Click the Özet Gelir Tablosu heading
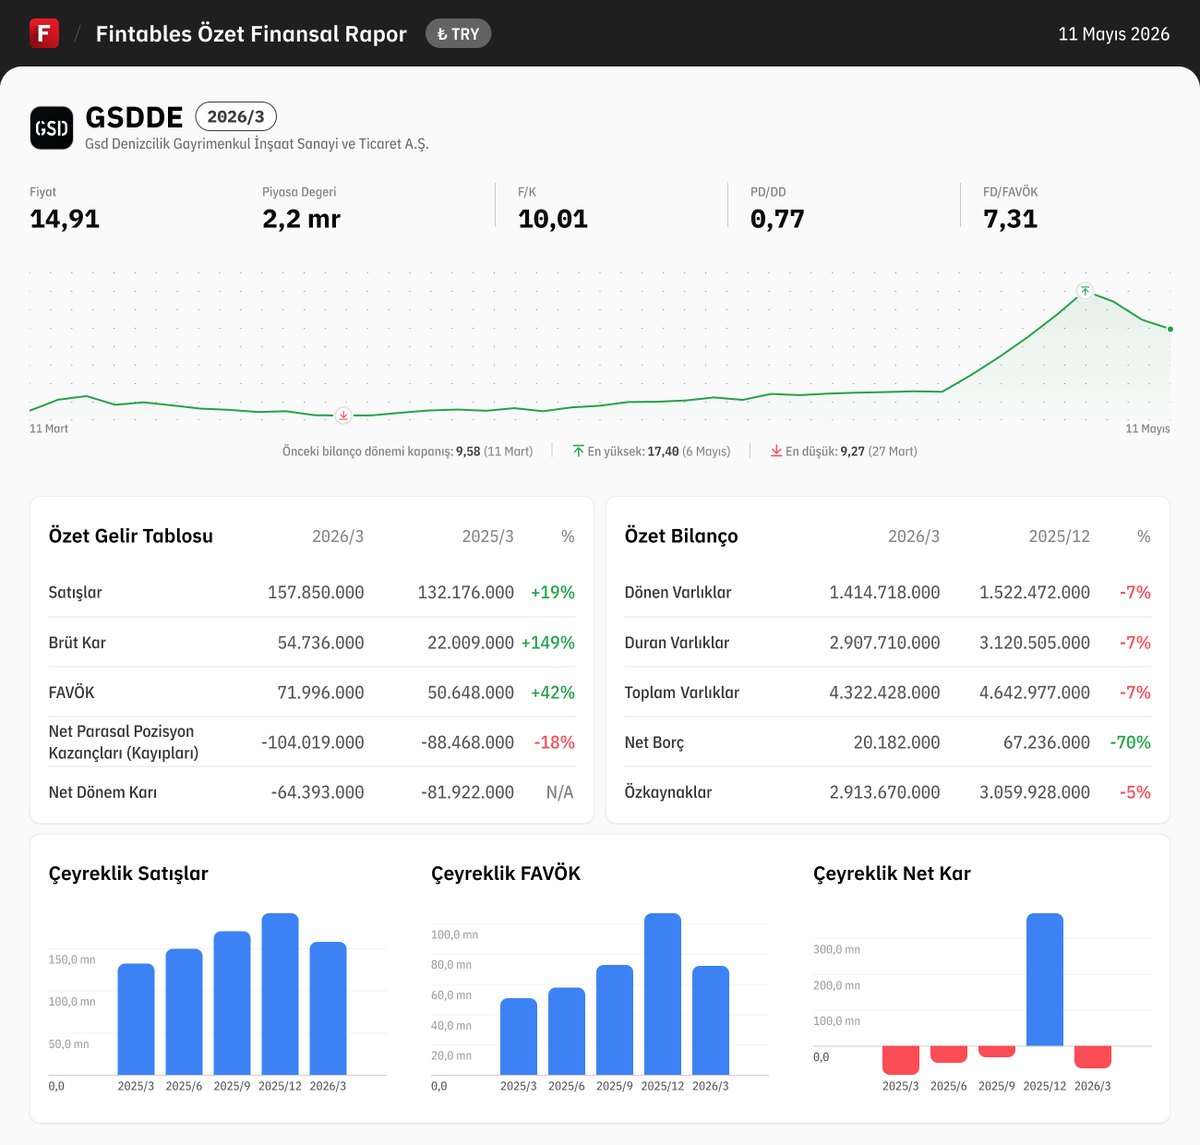 tap(131, 536)
